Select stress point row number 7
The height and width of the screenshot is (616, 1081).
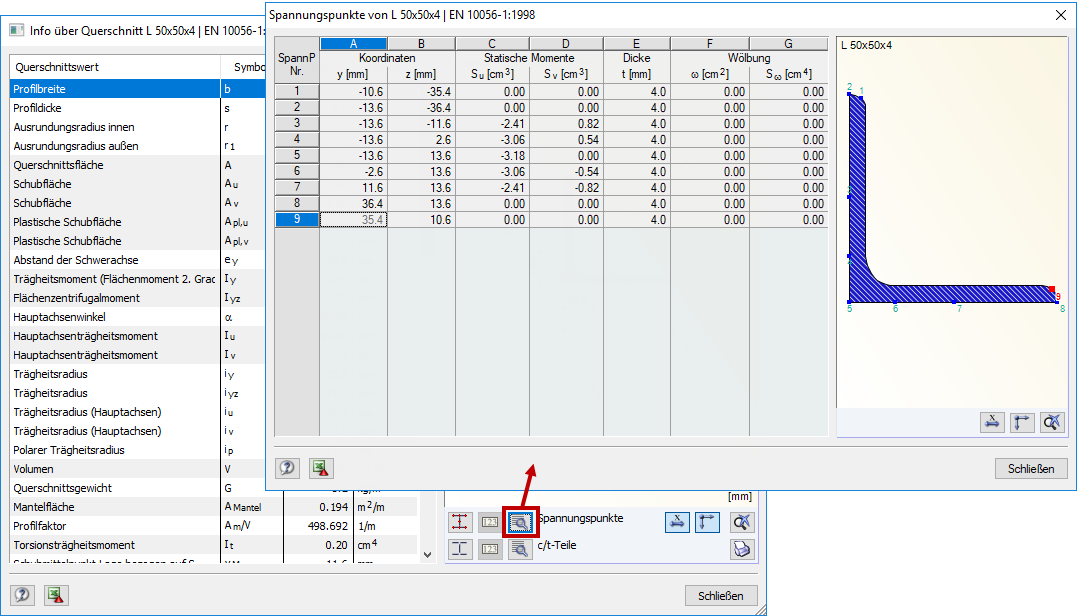(296, 187)
